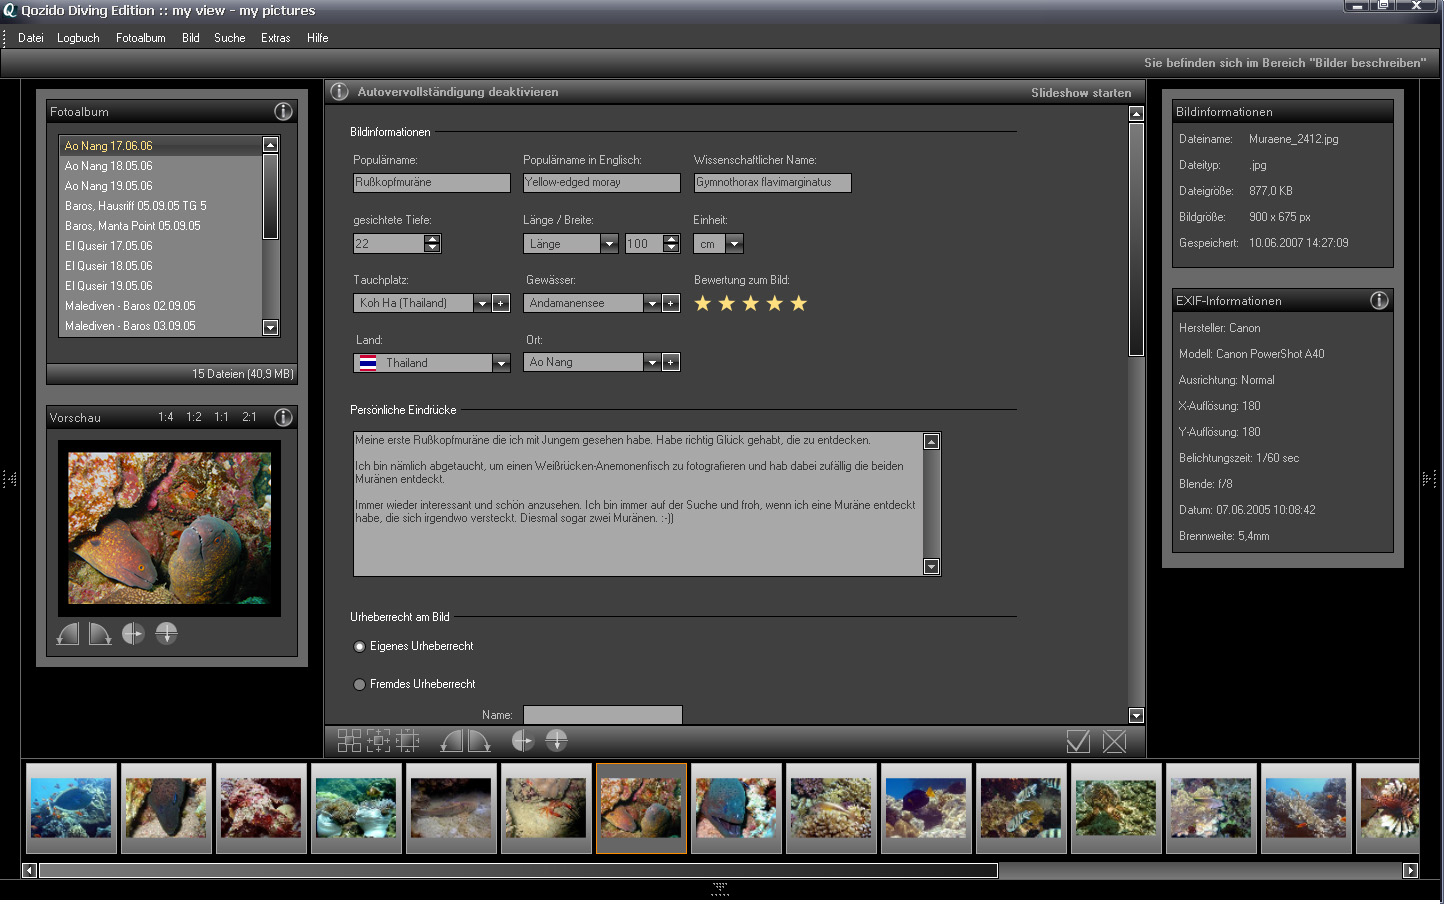Rate the picture with the fifth star

pos(798,304)
